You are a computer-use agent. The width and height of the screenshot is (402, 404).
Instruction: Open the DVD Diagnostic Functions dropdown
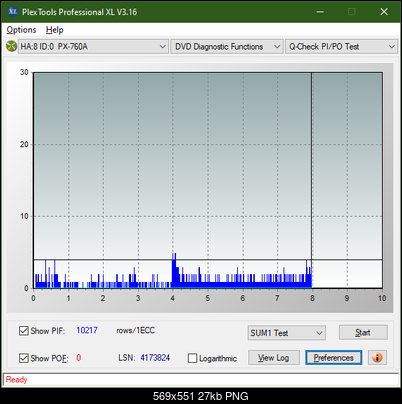[x=227, y=46]
